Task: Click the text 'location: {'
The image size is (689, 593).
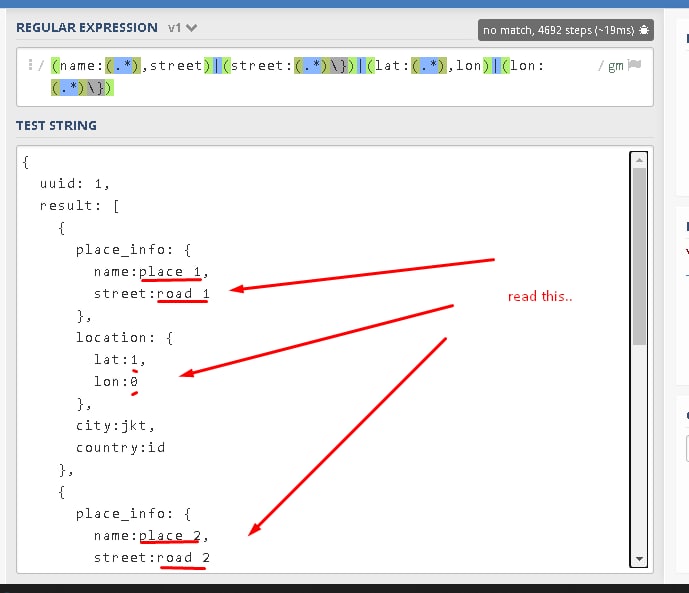Action: [x=124, y=338]
